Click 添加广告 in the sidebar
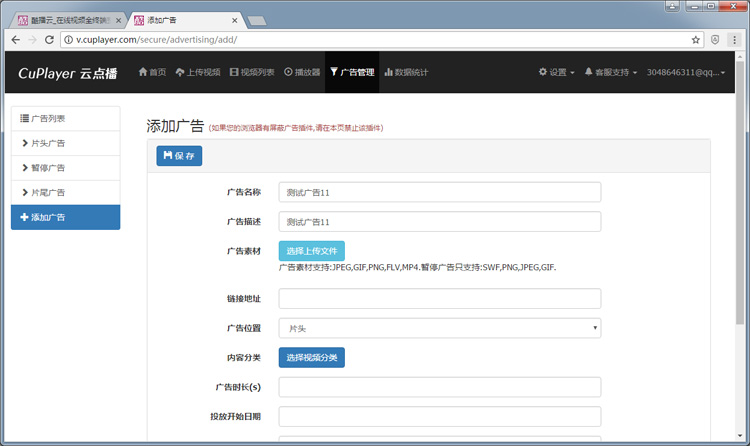The width and height of the screenshot is (750, 446). point(65,217)
